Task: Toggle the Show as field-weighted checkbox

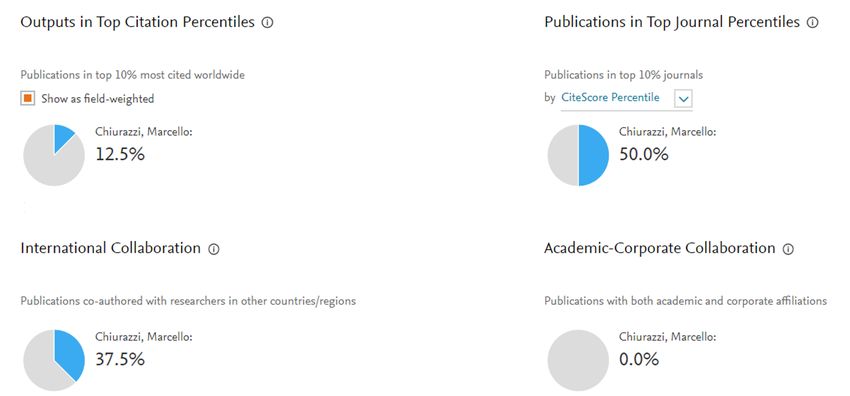Action: 28,99
